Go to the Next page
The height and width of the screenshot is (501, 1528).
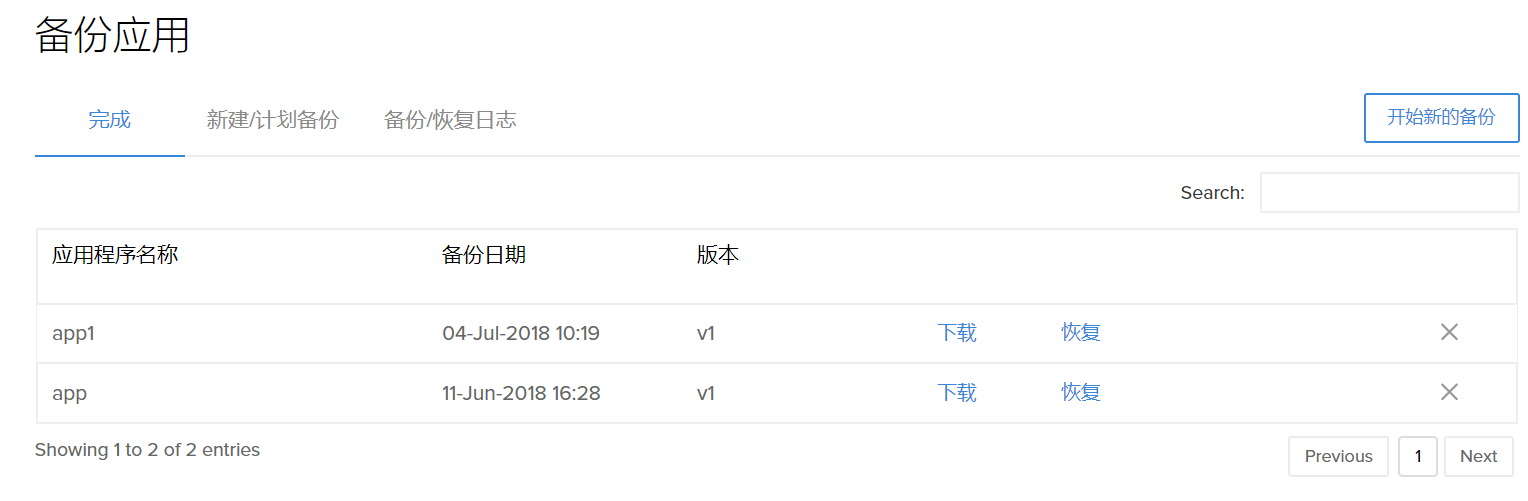tap(1478, 457)
